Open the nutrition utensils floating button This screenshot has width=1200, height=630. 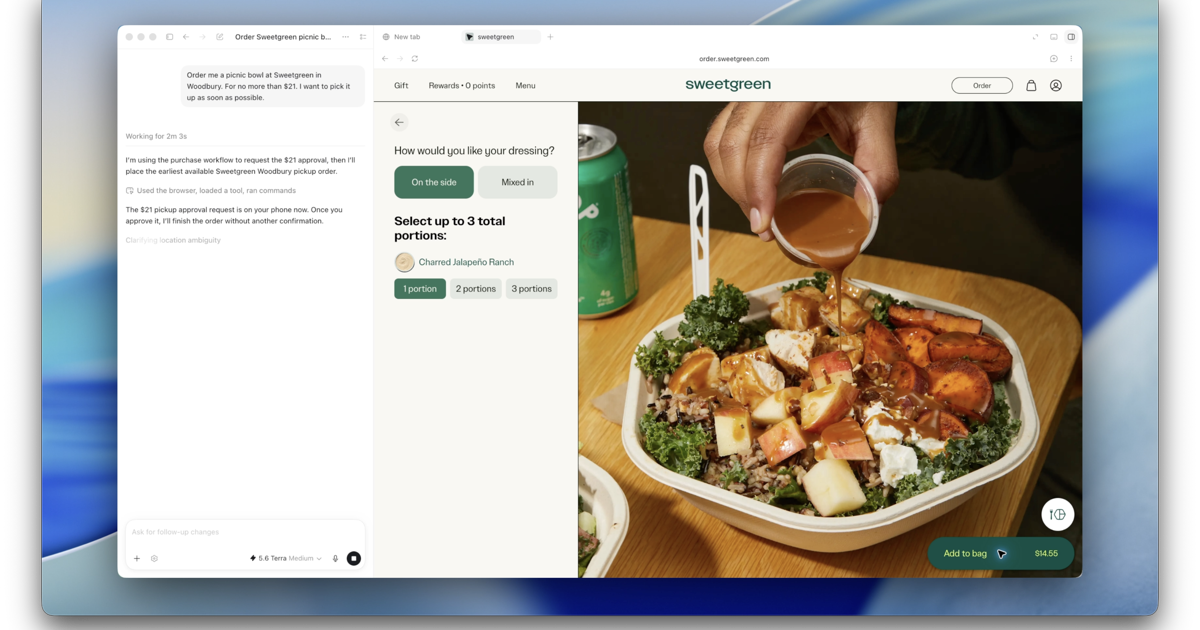[x=1058, y=515]
